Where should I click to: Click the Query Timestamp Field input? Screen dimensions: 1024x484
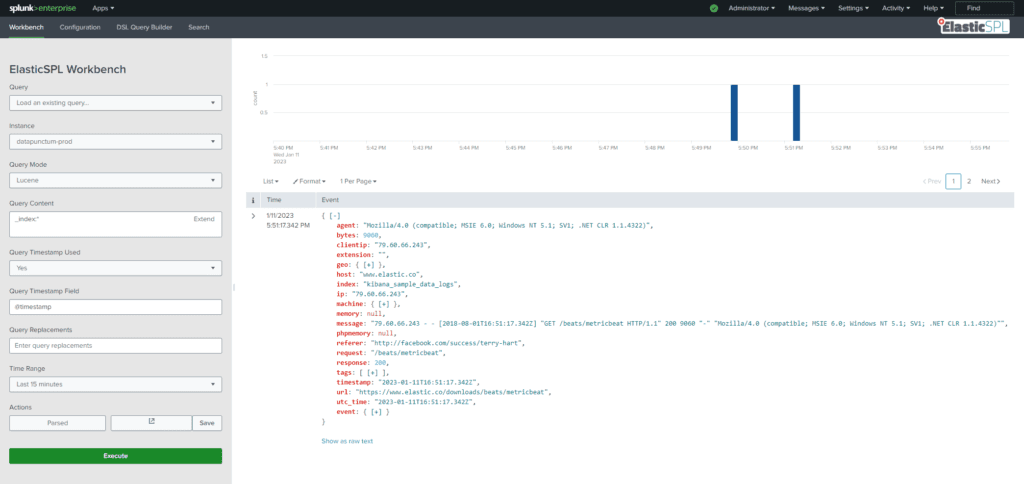[x=116, y=306]
